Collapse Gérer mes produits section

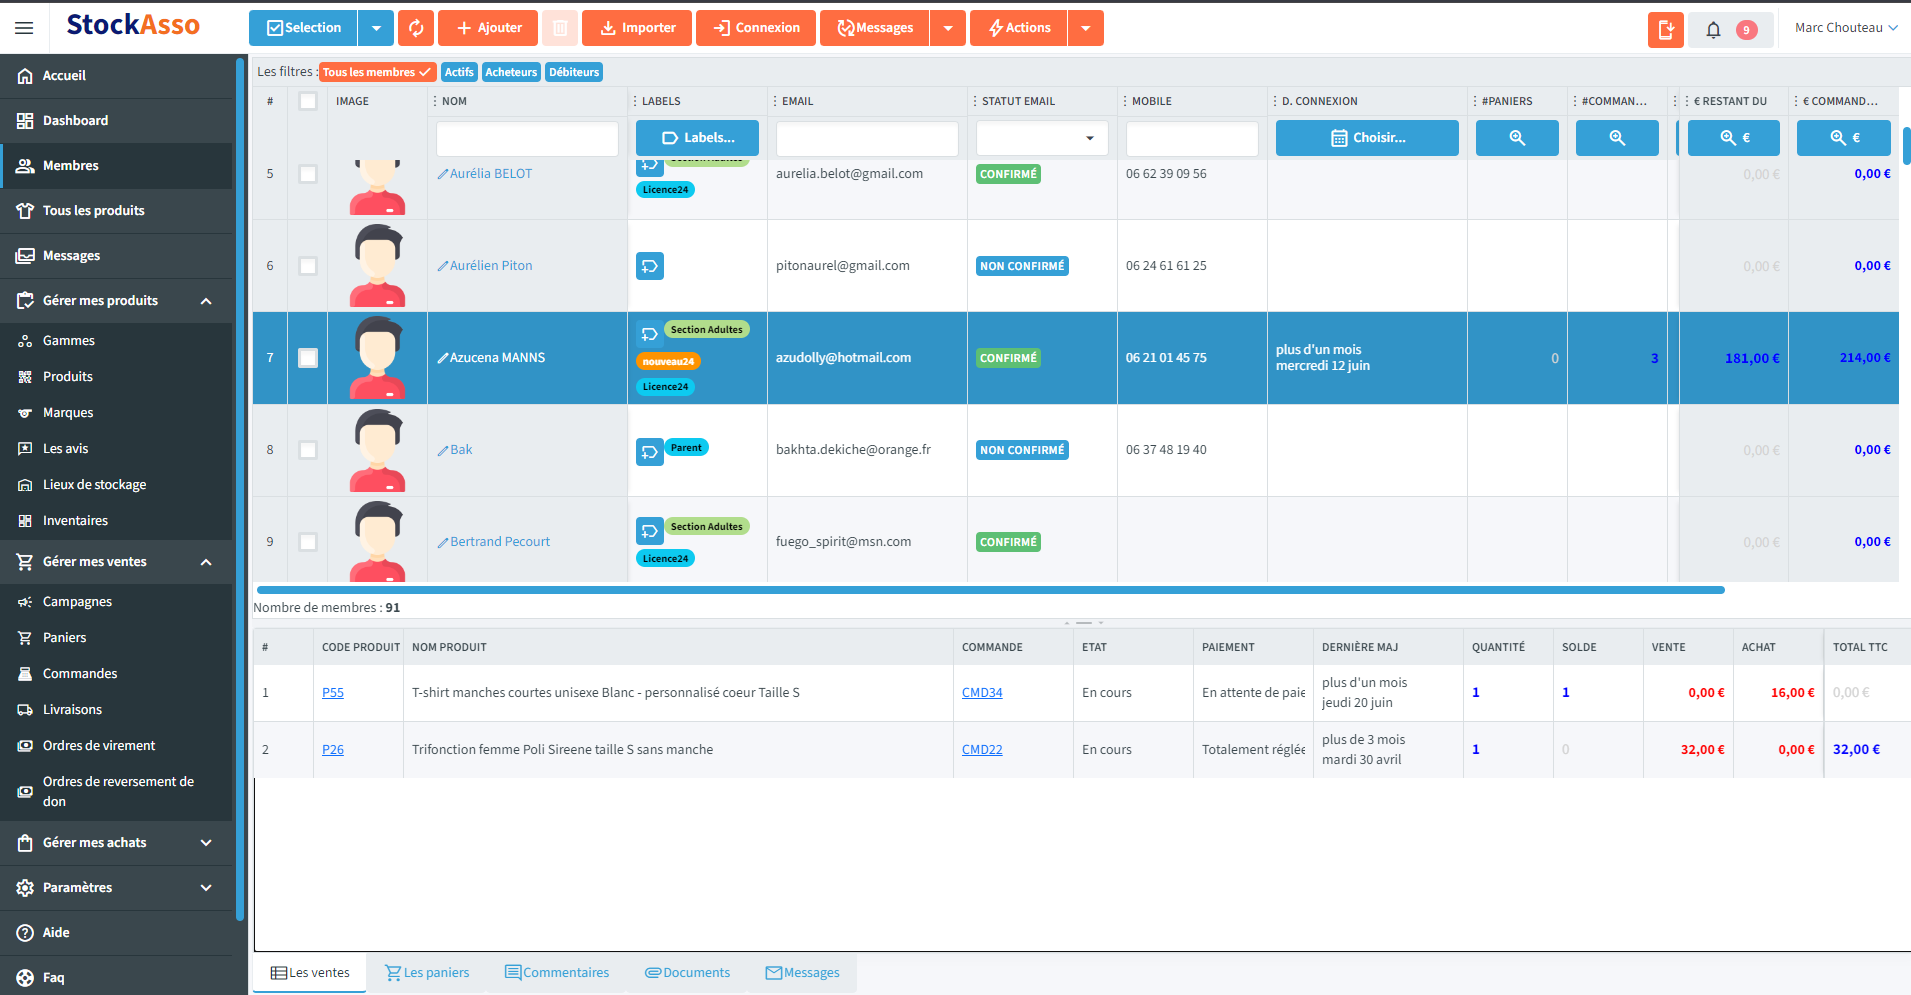[206, 301]
